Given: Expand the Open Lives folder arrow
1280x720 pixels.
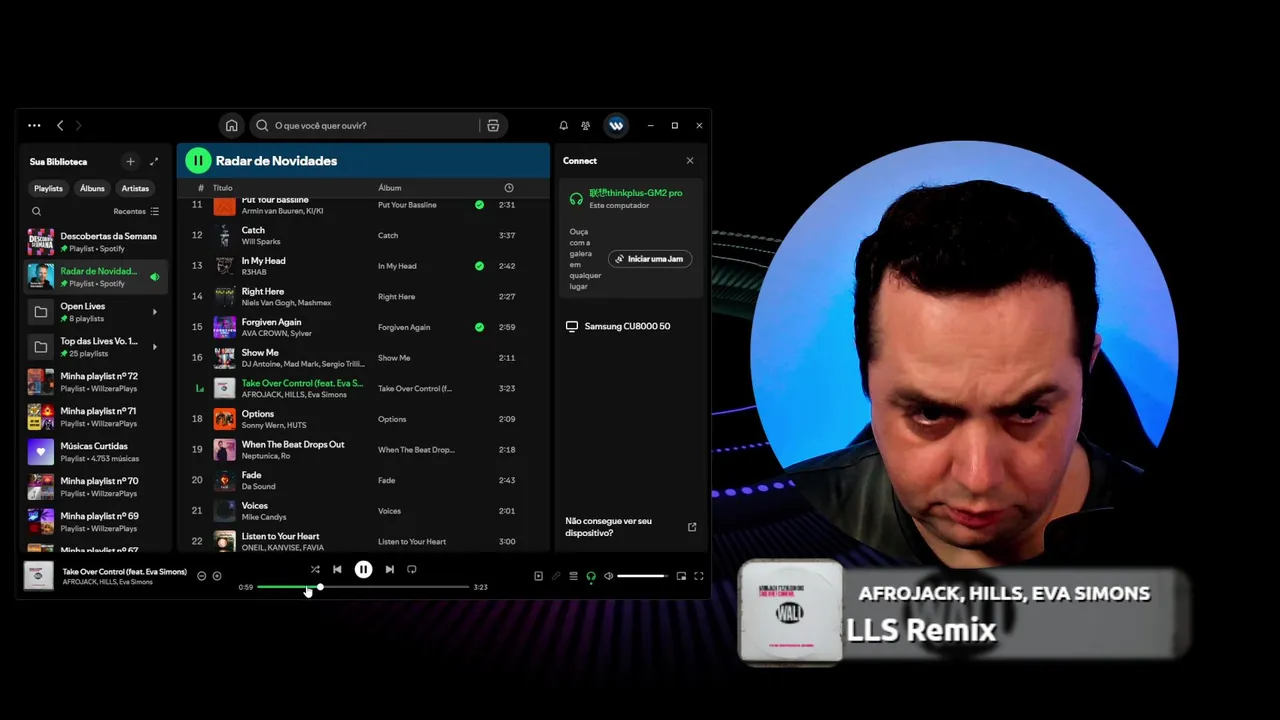Looking at the screenshot, I should pos(154,312).
